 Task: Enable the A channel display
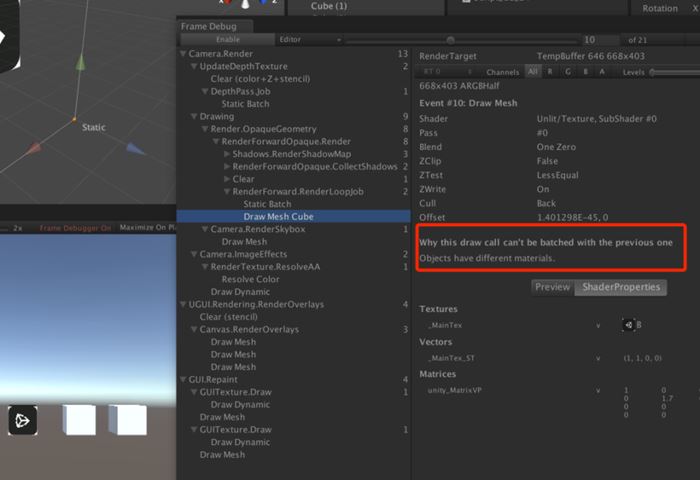coord(601,72)
